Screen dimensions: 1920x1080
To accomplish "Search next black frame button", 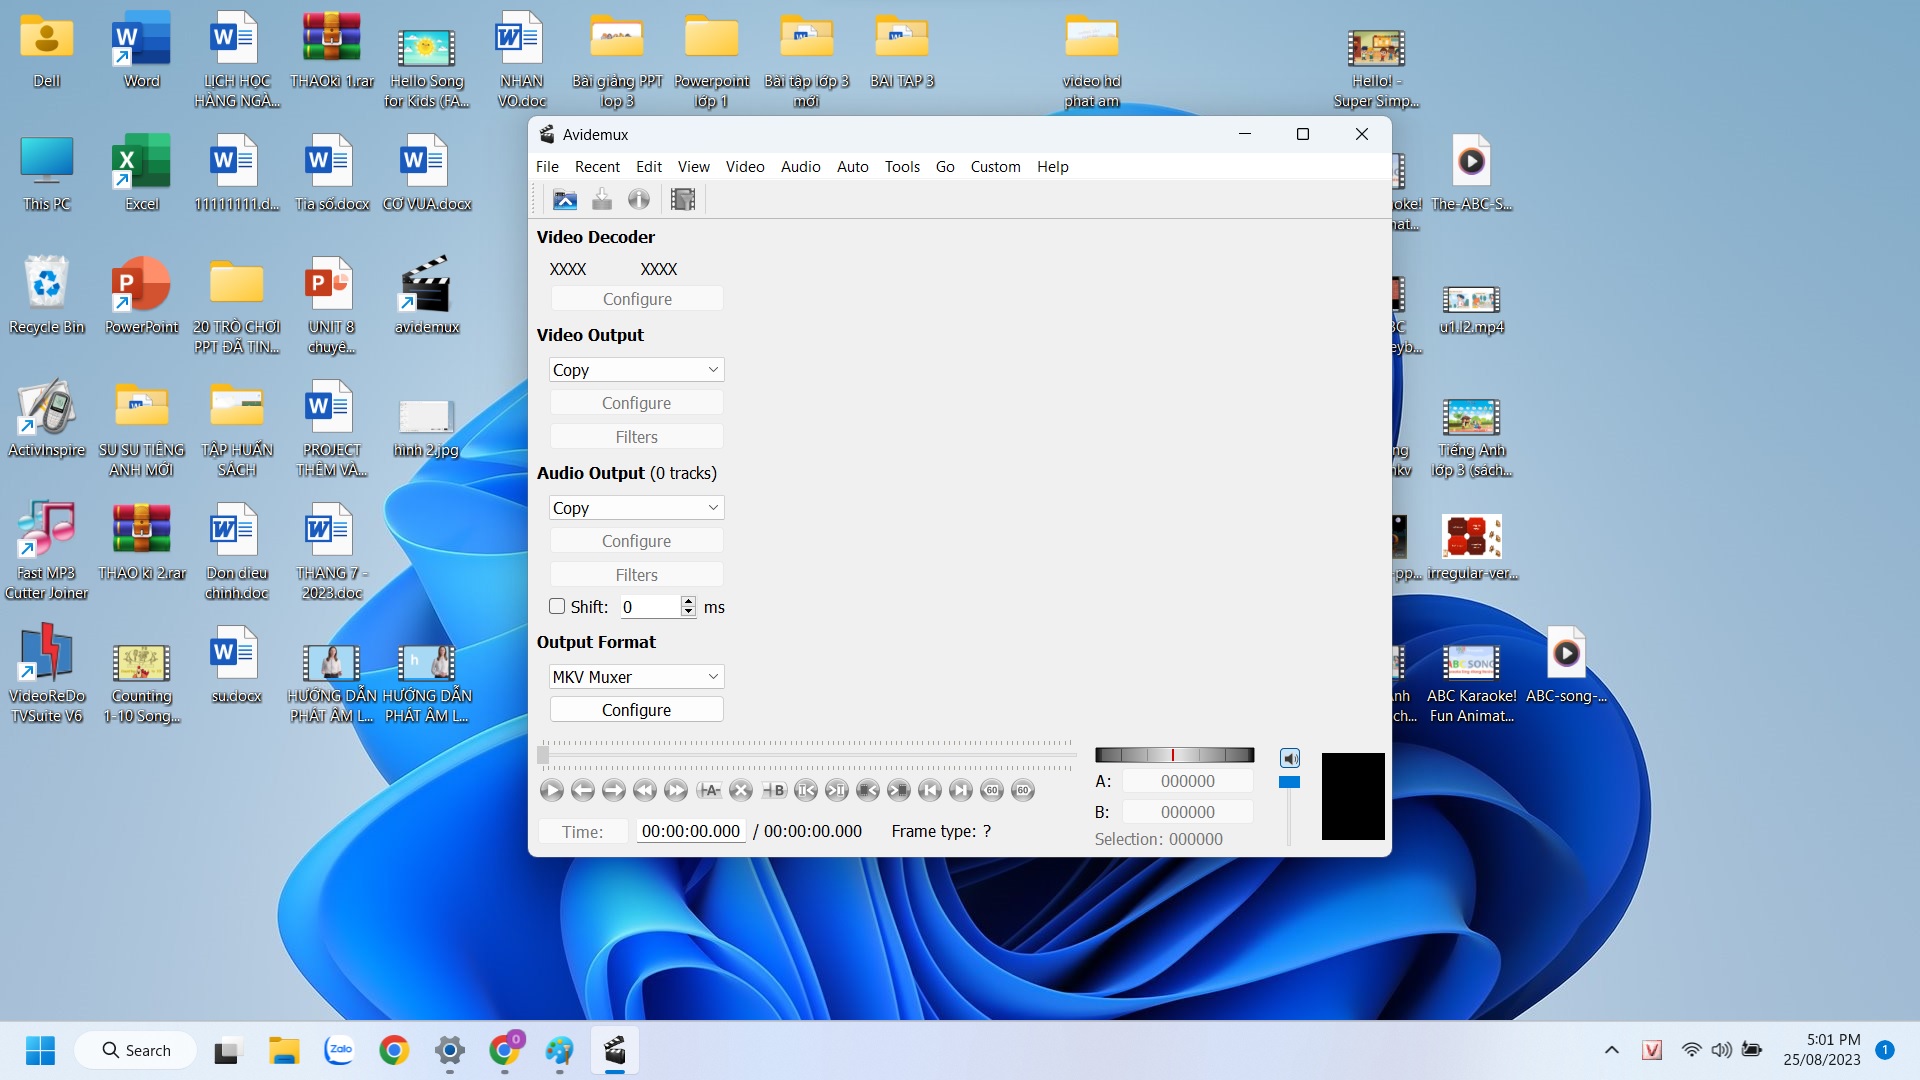I will (898, 790).
